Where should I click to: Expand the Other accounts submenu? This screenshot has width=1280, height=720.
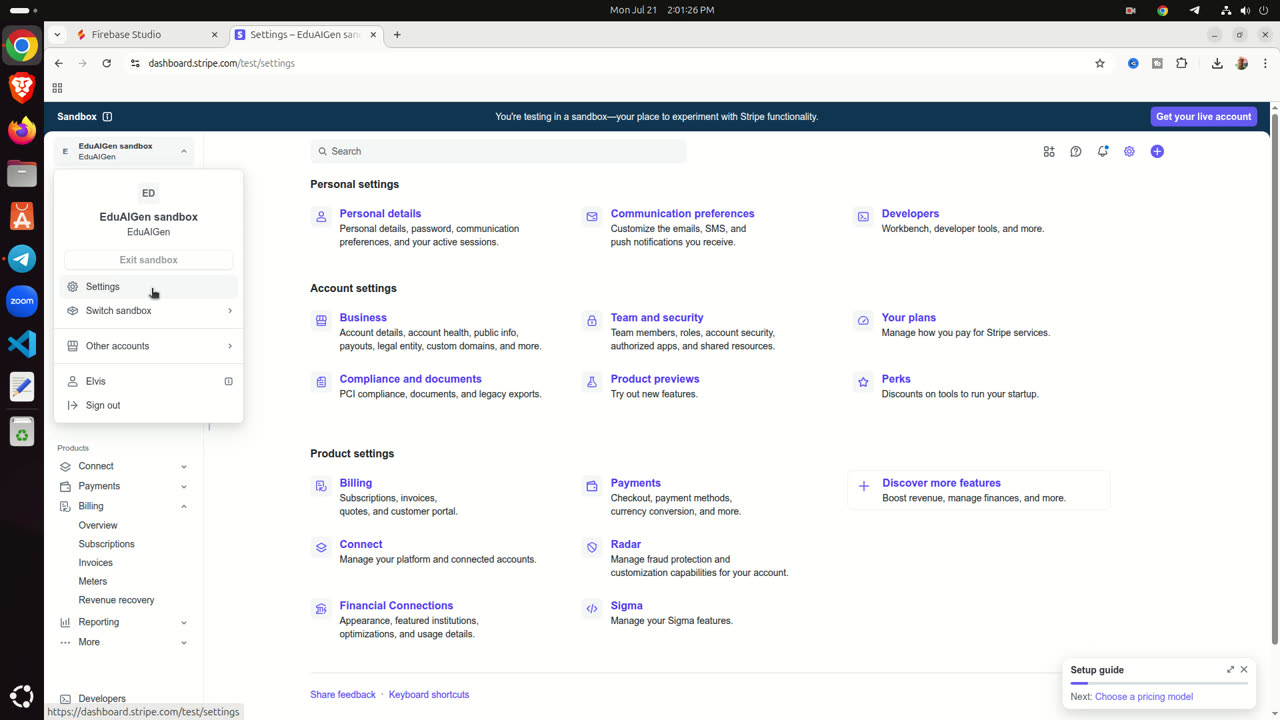(x=149, y=346)
